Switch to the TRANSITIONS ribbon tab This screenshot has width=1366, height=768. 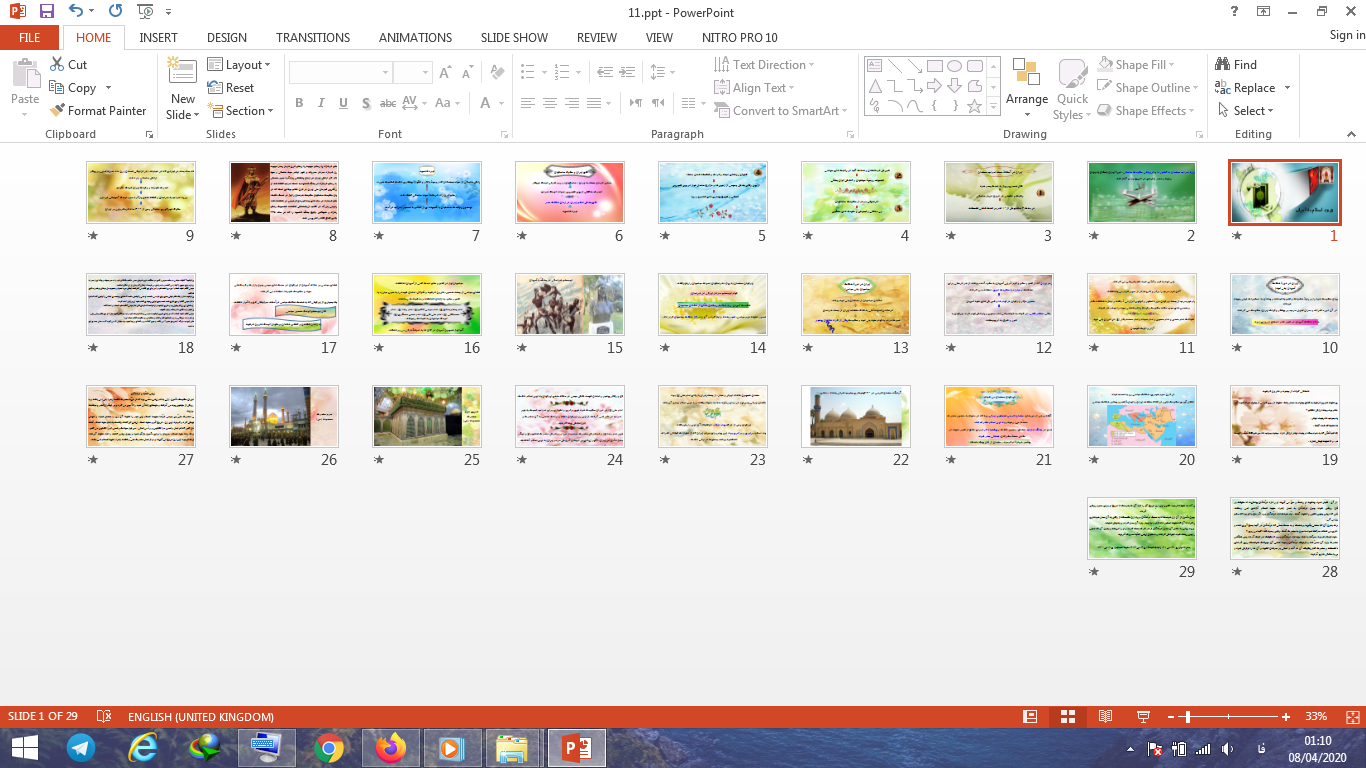tap(313, 37)
